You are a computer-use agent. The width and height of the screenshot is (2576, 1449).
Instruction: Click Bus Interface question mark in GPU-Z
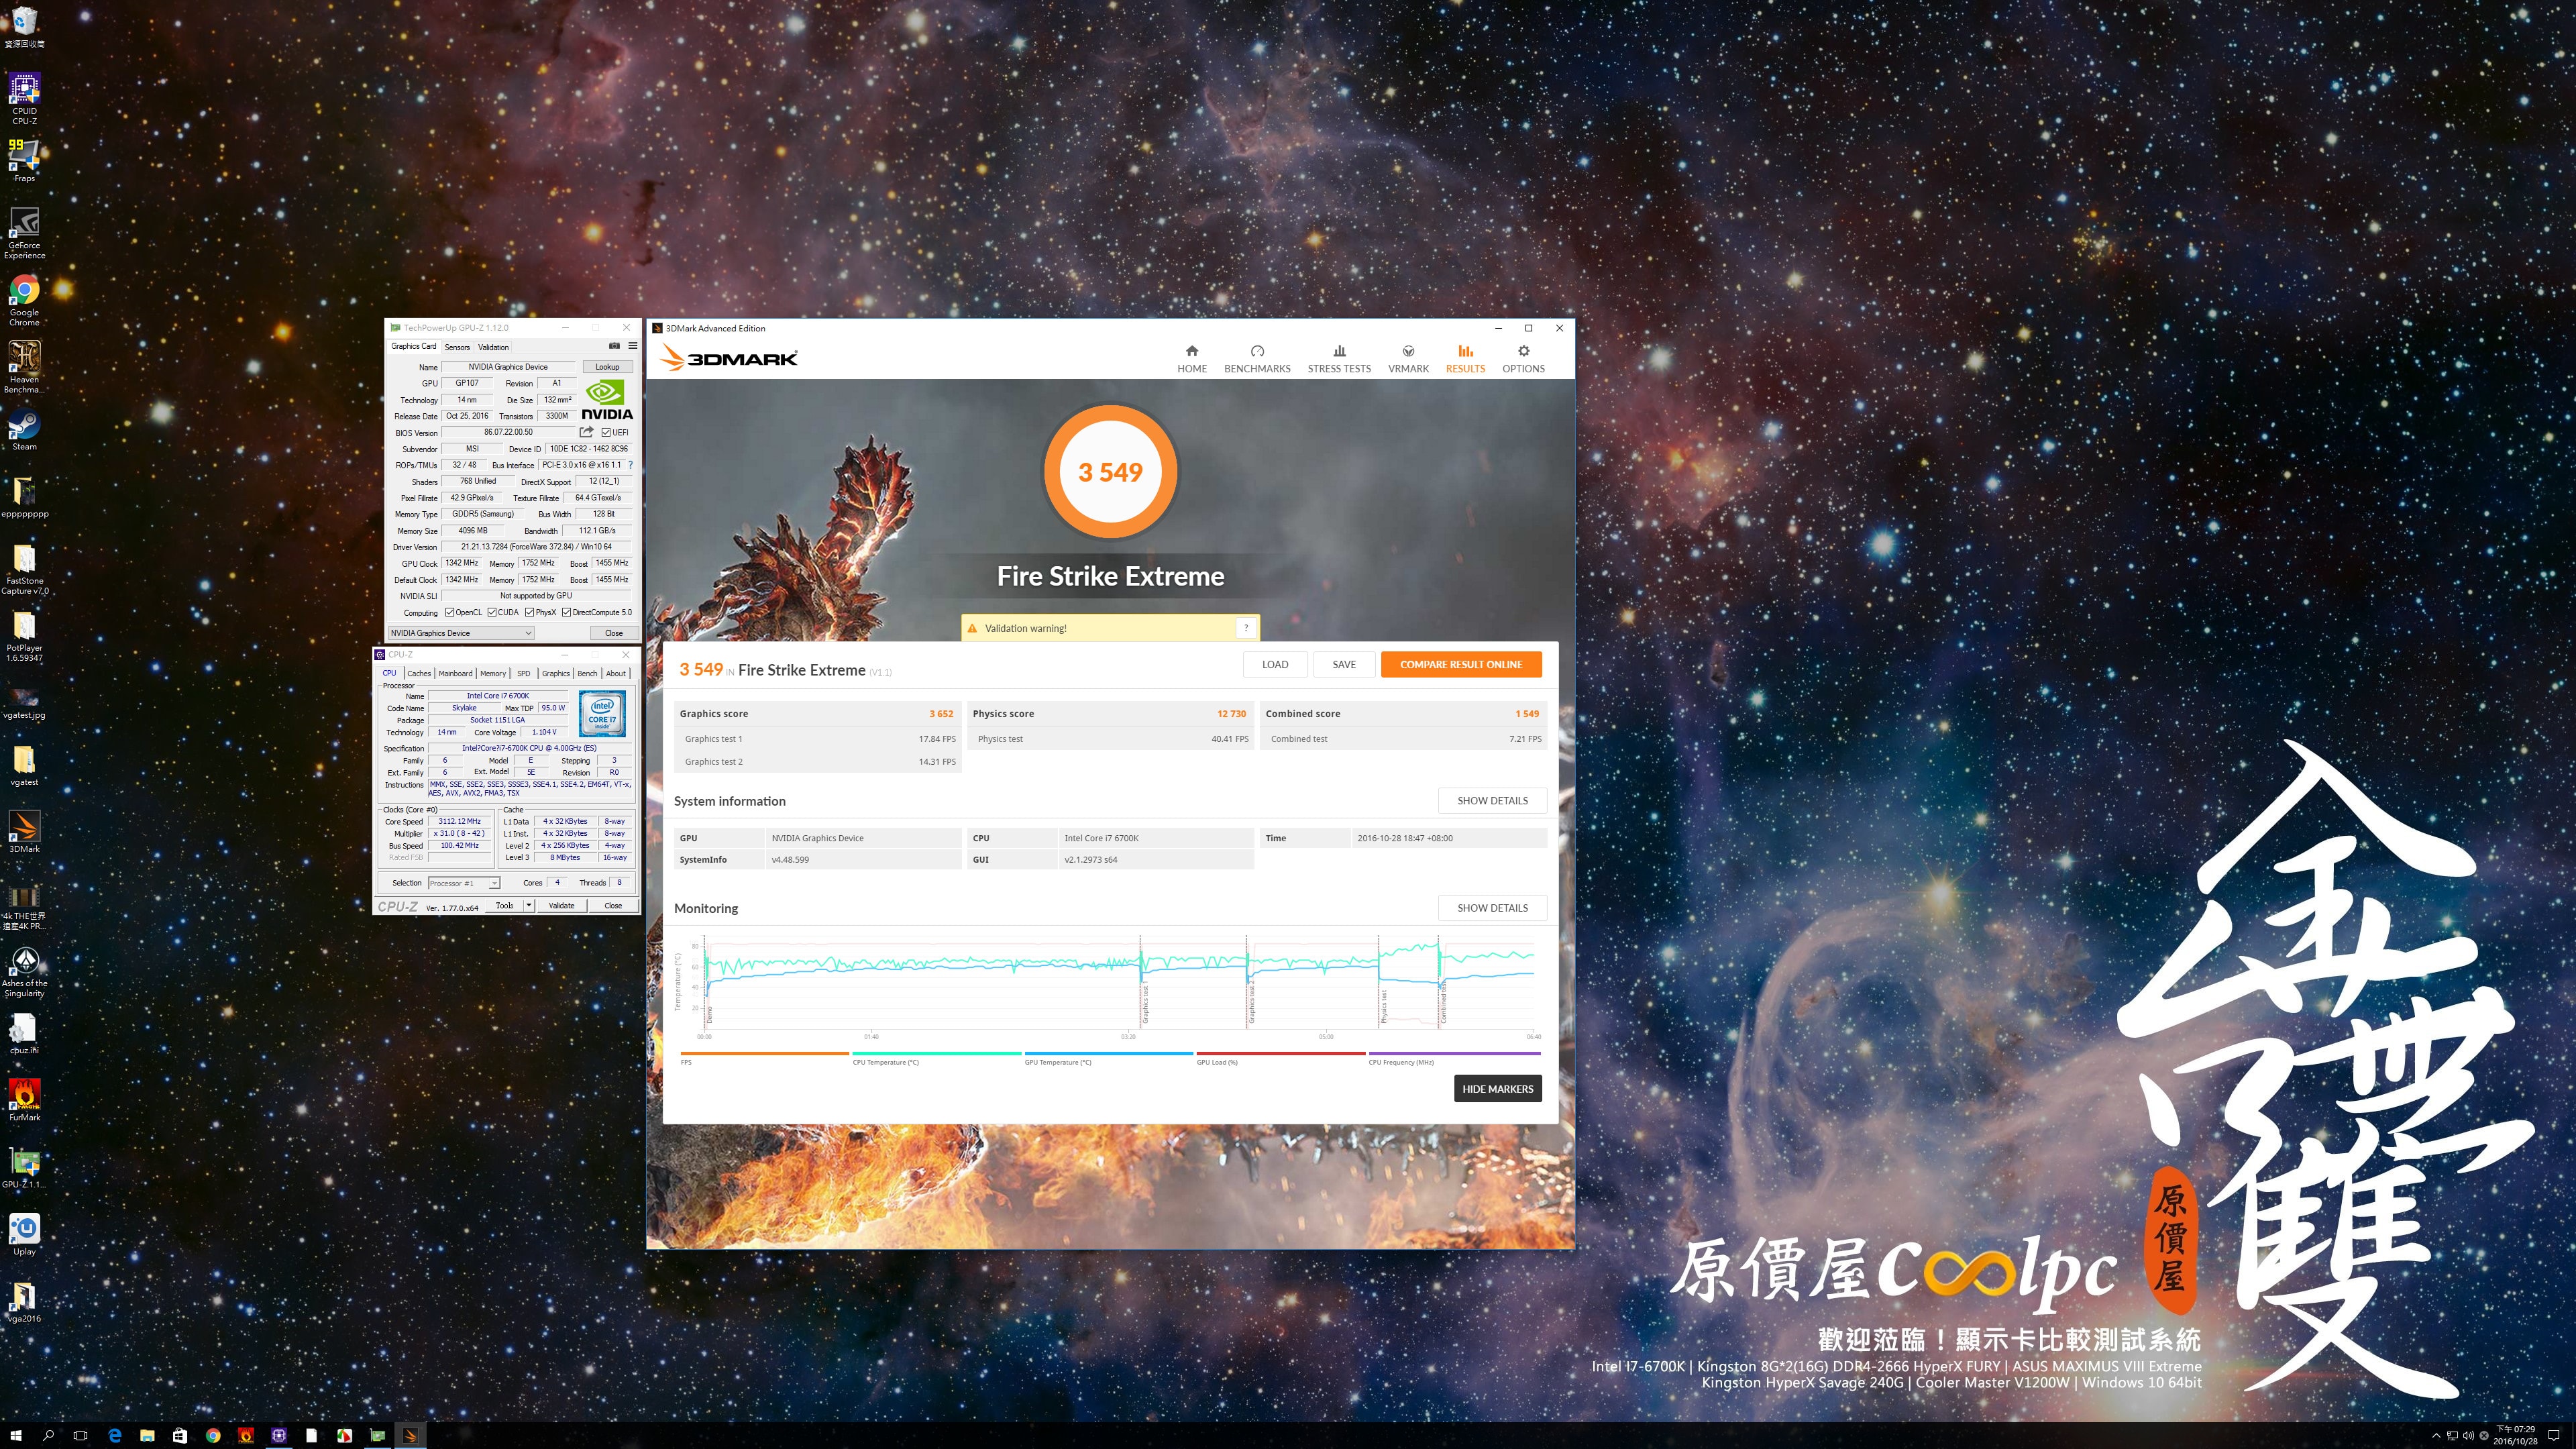pos(630,465)
